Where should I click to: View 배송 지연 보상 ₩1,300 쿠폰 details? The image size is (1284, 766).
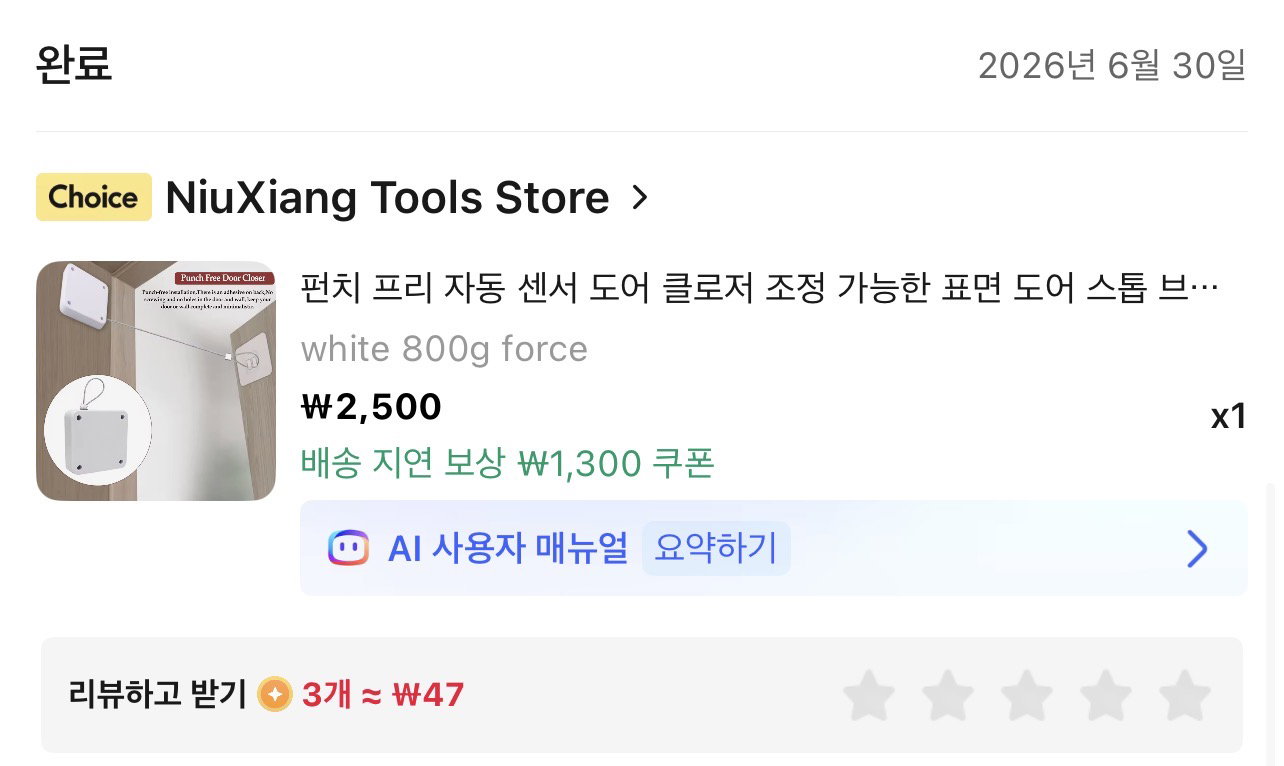tap(507, 464)
